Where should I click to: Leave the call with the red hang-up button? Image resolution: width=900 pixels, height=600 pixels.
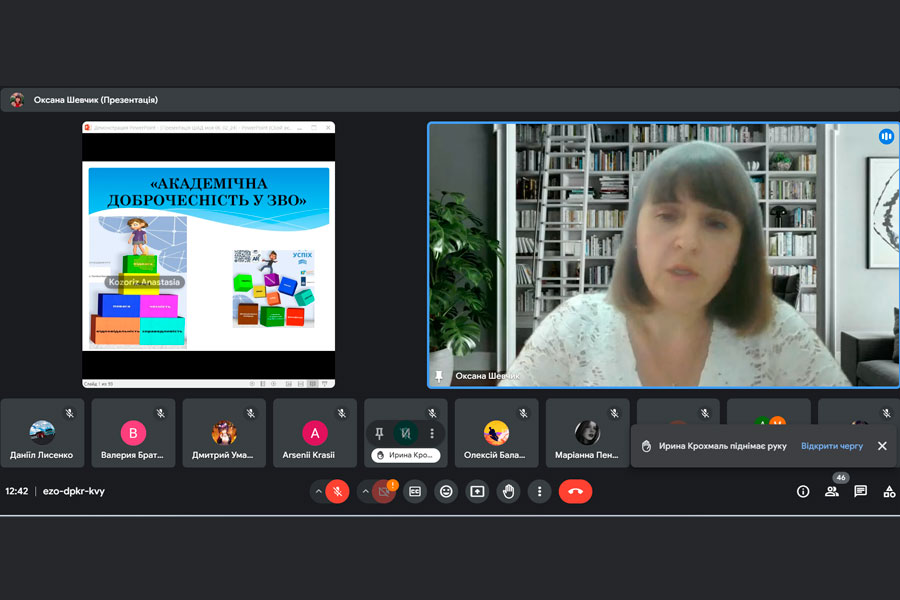tap(575, 491)
